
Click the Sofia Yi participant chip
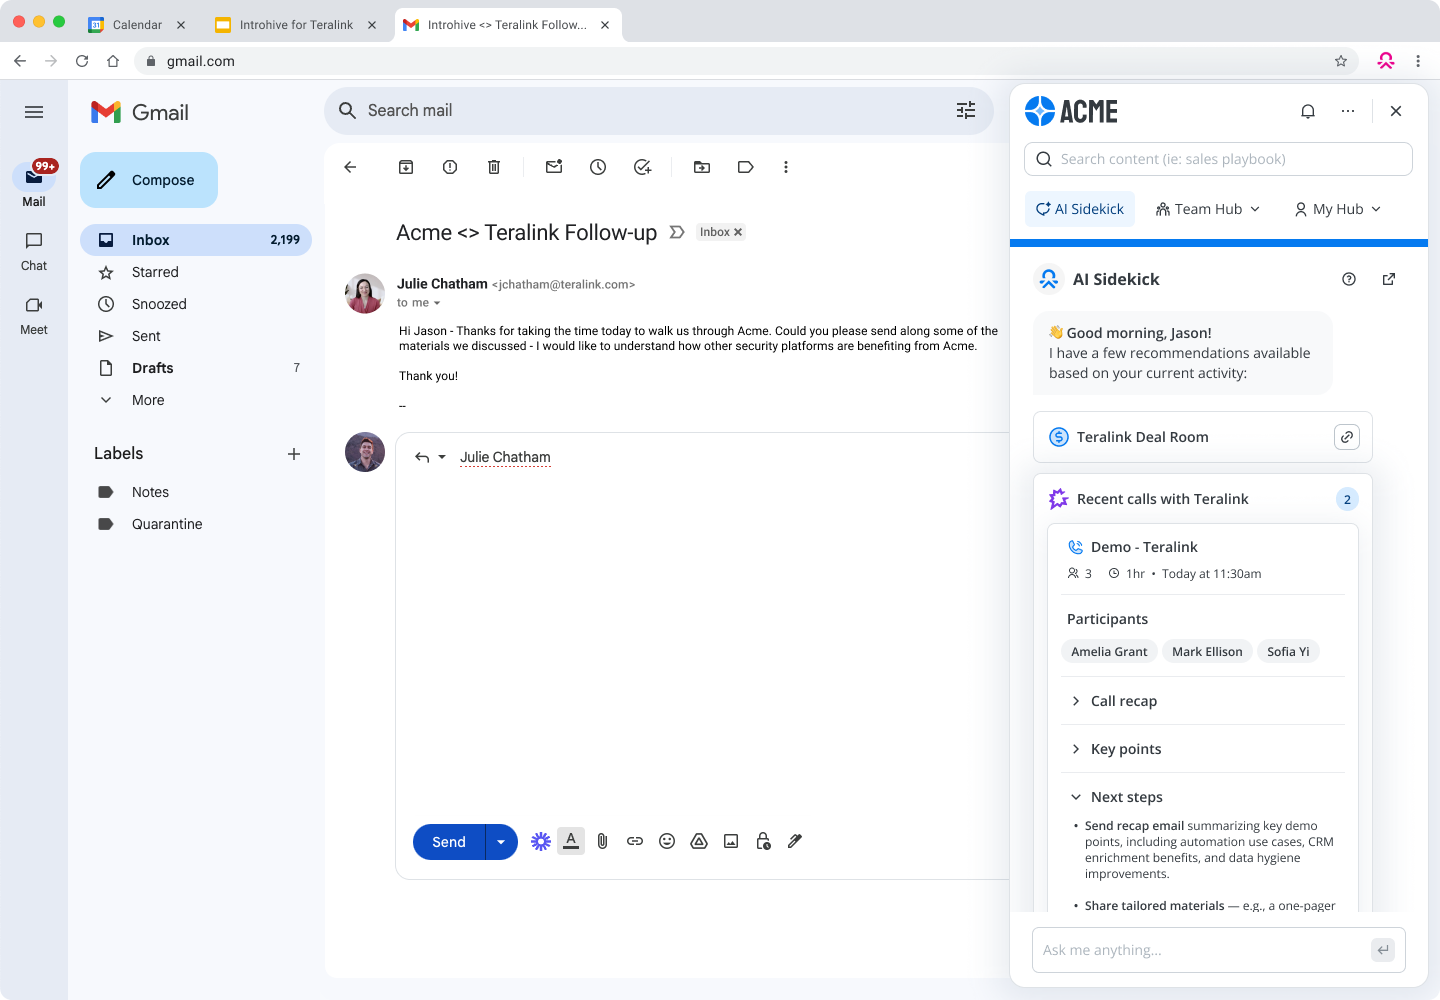[1288, 652]
